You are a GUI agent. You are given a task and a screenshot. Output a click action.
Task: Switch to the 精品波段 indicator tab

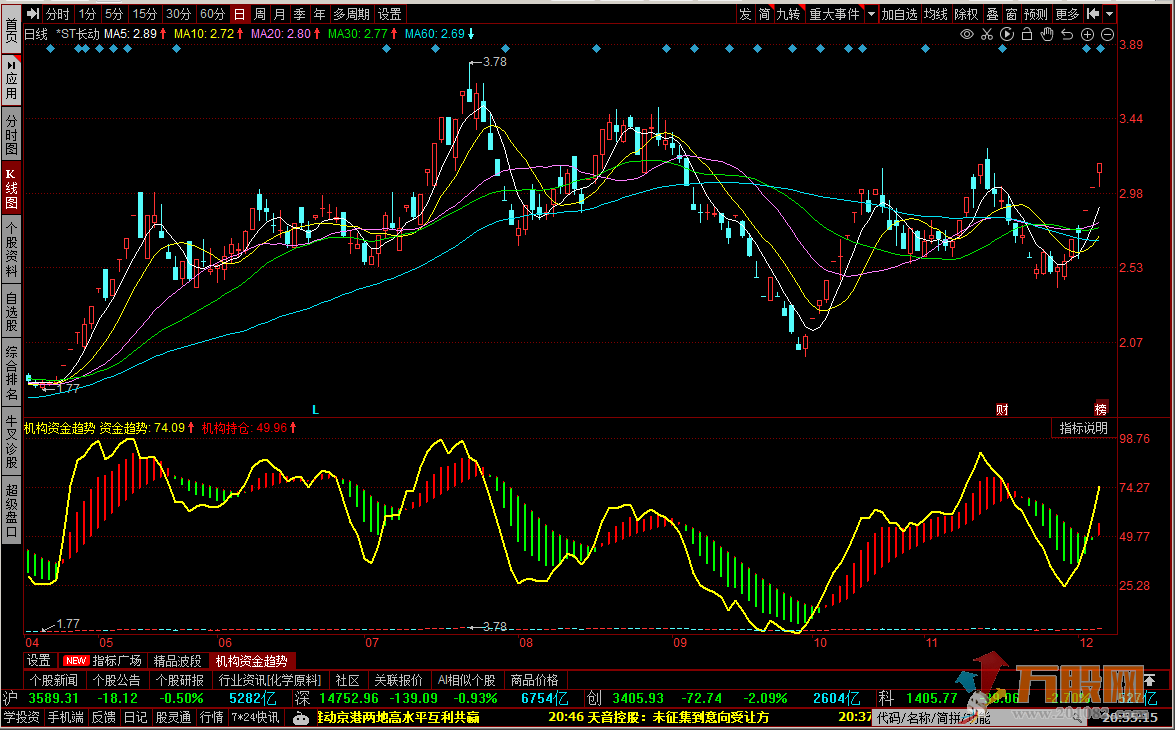tap(178, 661)
